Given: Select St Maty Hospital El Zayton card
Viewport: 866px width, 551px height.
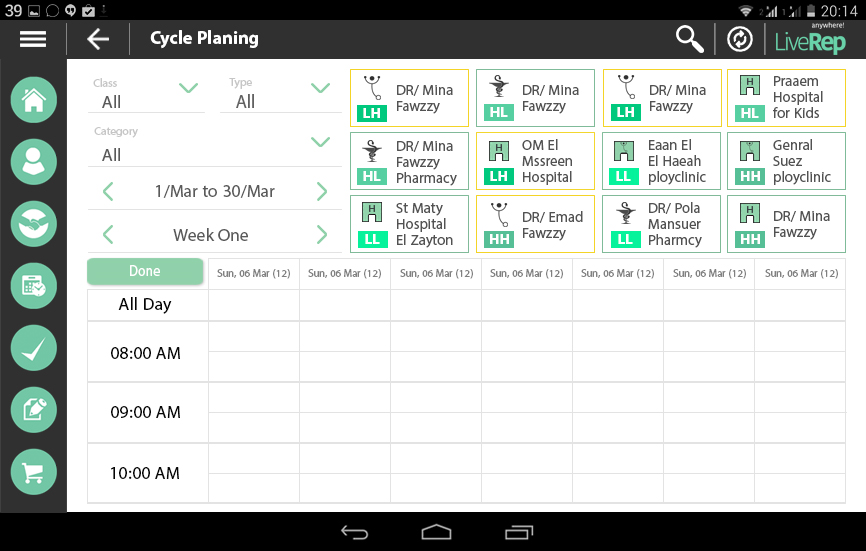Looking at the screenshot, I should coord(409,224).
